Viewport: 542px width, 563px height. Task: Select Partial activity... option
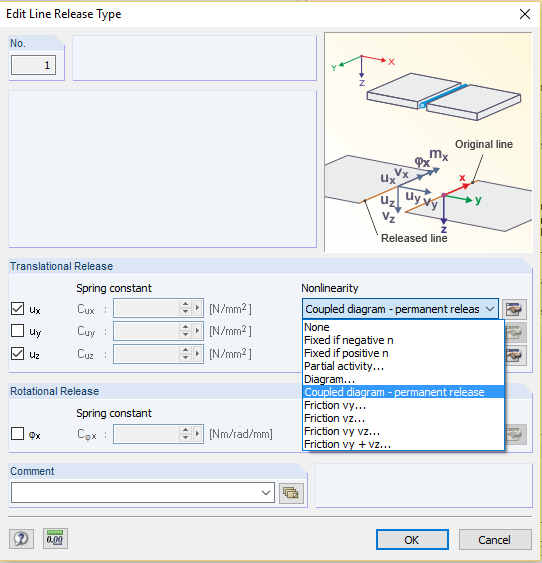tap(403, 366)
